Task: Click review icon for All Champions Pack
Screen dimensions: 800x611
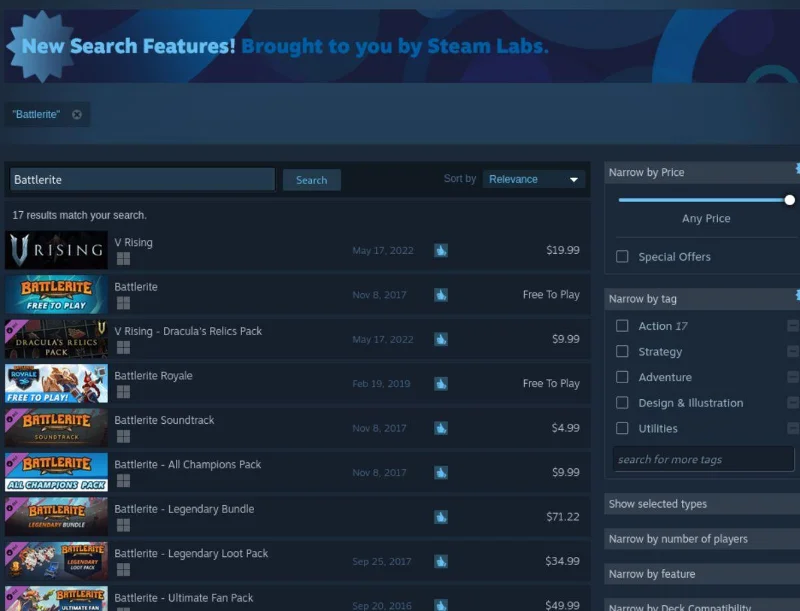Action: pos(441,472)
